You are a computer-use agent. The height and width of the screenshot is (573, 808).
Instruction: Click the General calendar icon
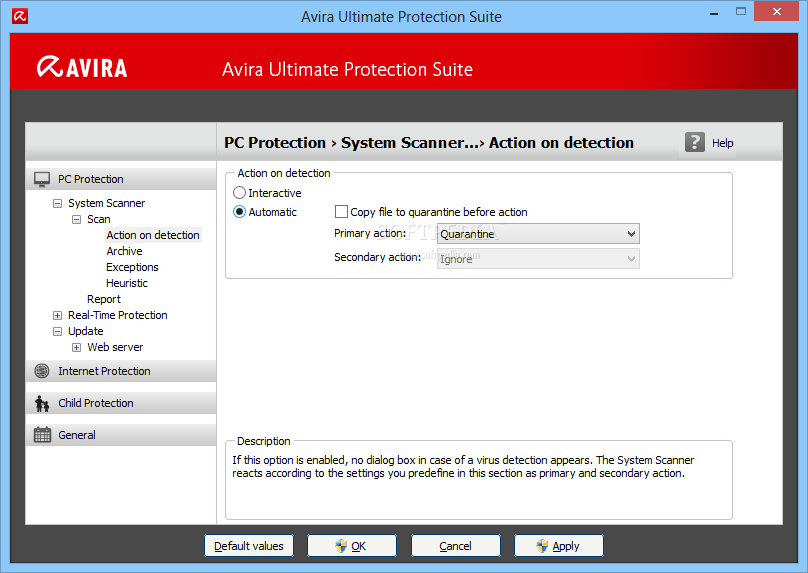[x=42, y=434]
